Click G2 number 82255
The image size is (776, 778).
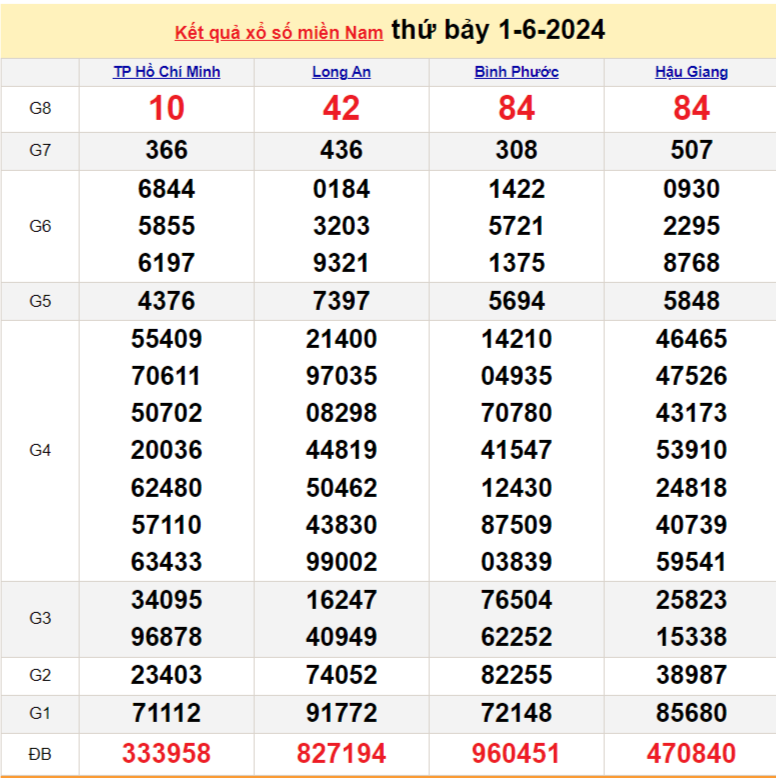517,675
